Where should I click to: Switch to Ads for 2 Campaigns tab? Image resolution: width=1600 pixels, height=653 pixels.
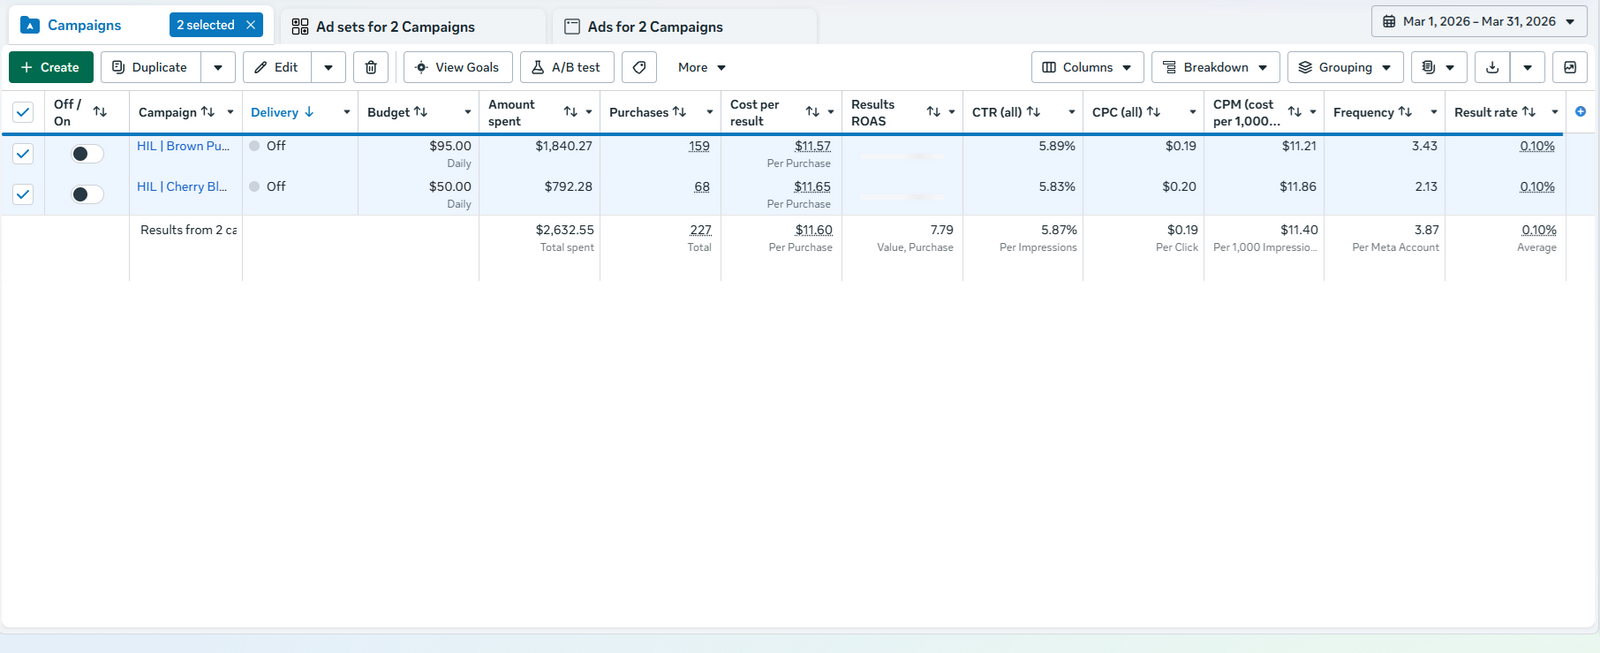click(x=655, y=27)
